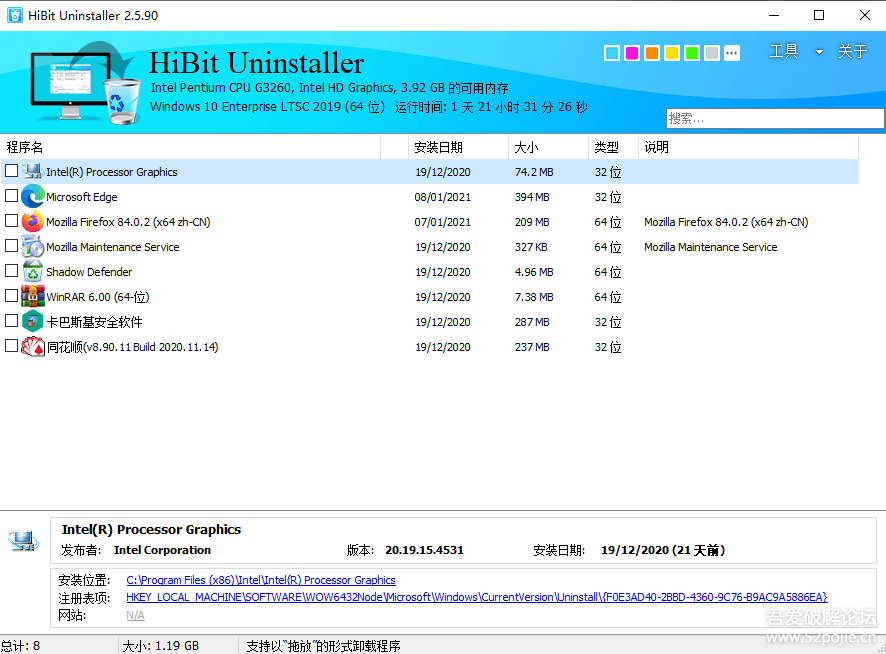This screenshot has width=886, height=654.
Task: Select the WinRAR 6.00 checkbox
Action: [11, 295]
